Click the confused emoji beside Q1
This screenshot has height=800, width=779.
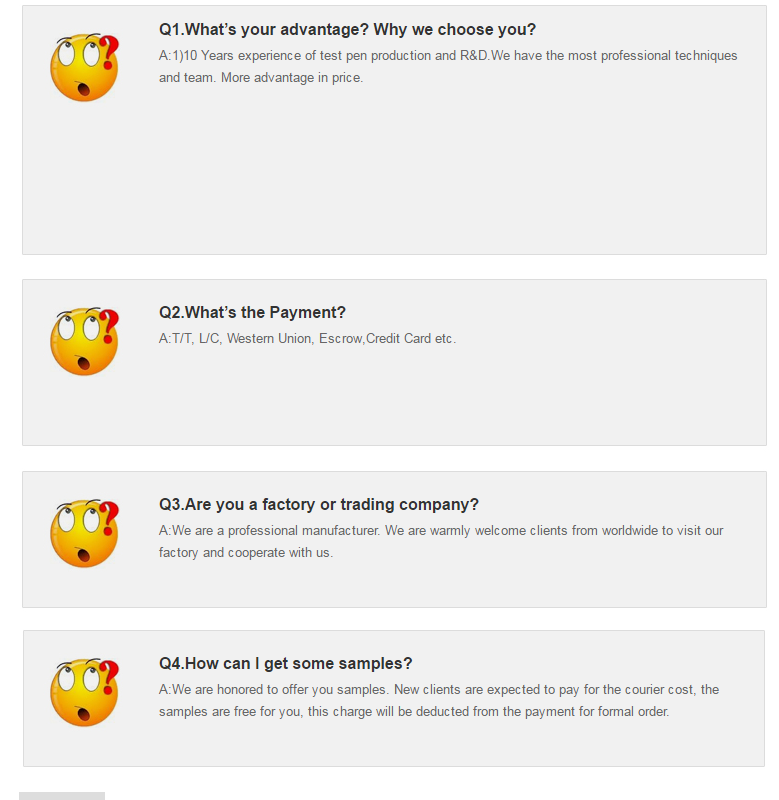pos(84,67)
